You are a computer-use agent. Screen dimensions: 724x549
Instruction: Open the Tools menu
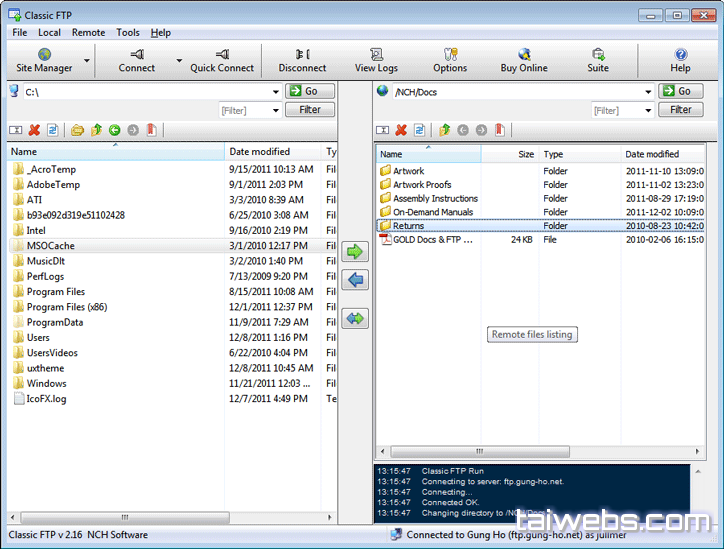[128, 32]
